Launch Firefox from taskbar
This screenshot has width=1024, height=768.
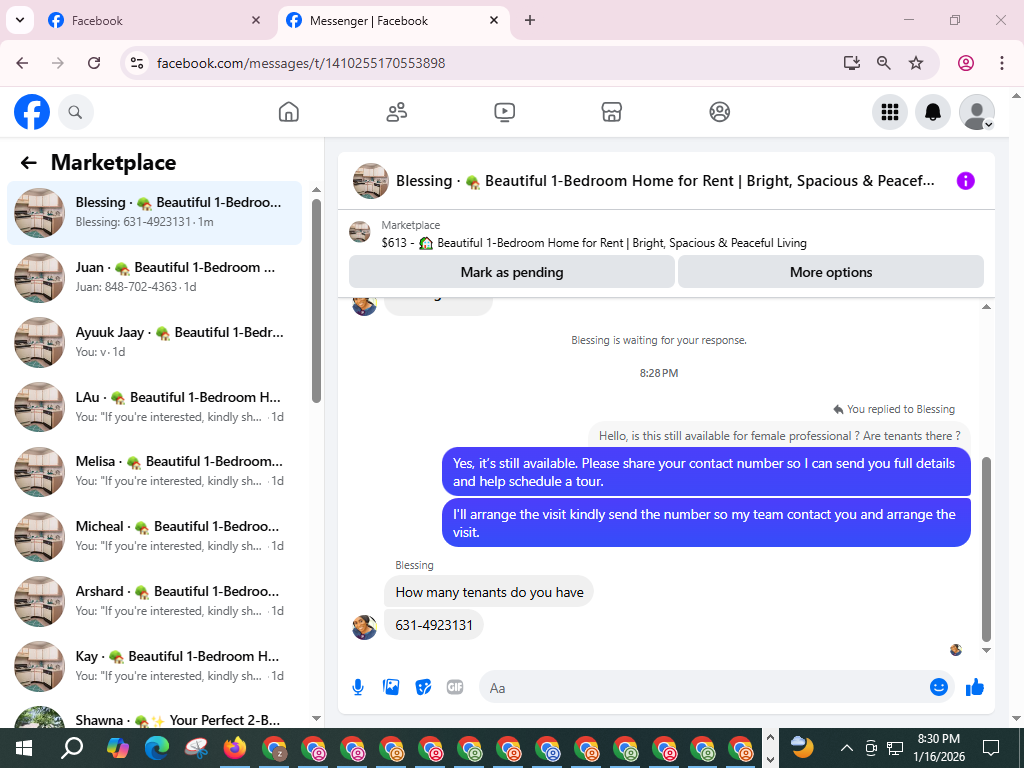pos(234,748)
